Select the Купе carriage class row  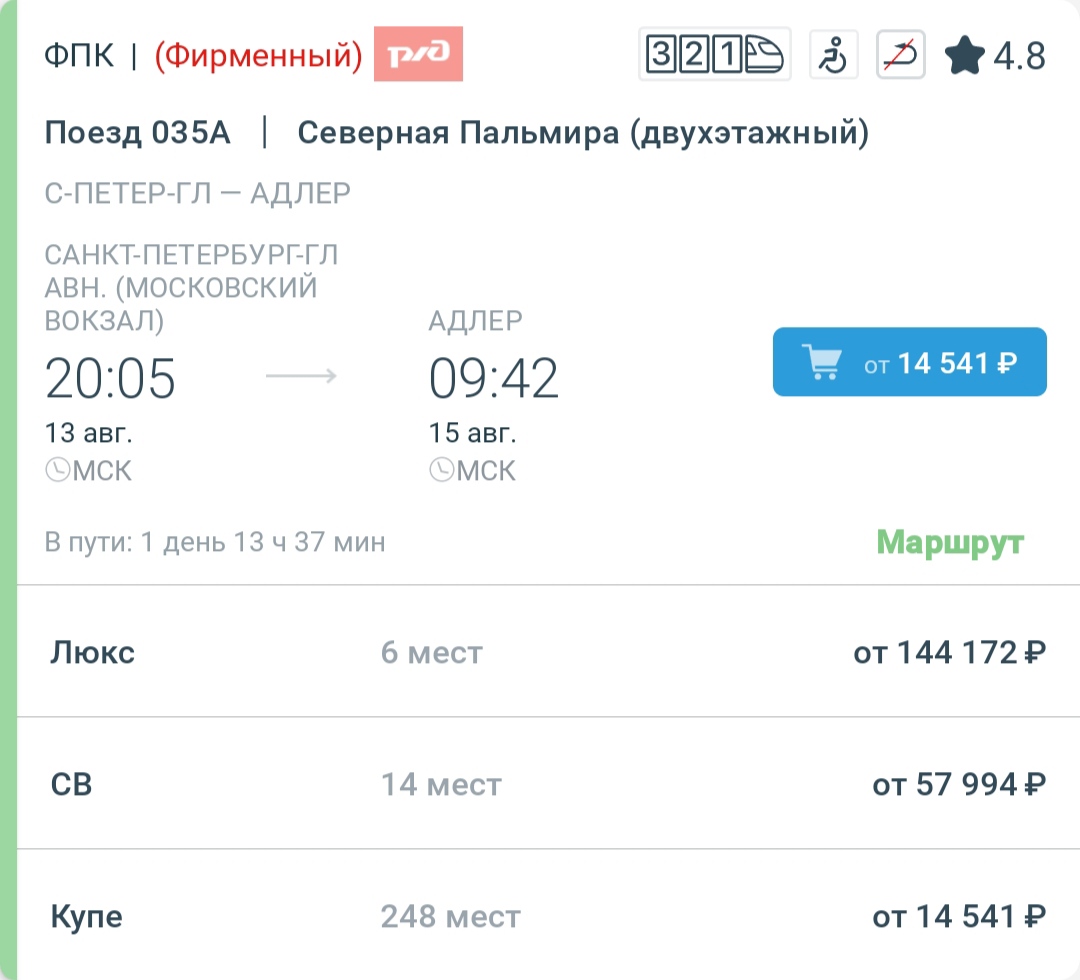(548, 916)
